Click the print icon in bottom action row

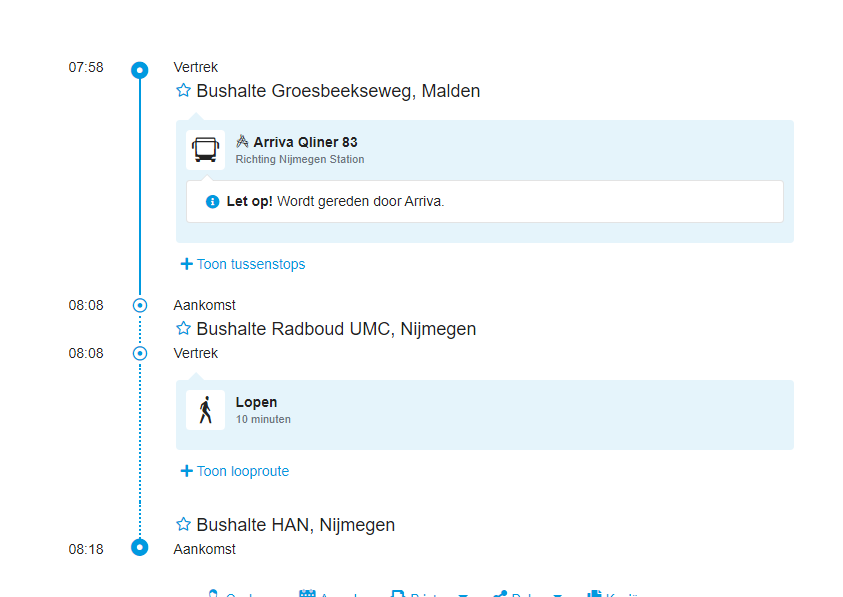click(x=397, y=594)
